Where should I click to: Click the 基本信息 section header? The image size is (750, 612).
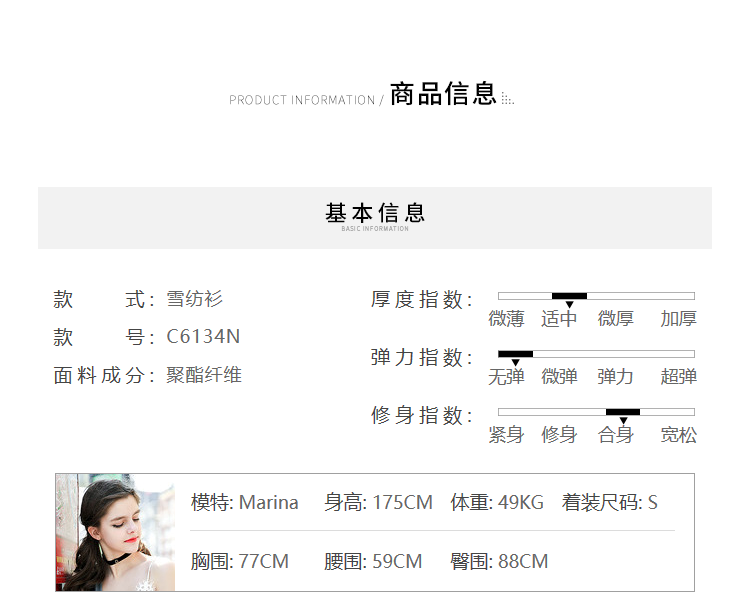(x=375, y=214)
